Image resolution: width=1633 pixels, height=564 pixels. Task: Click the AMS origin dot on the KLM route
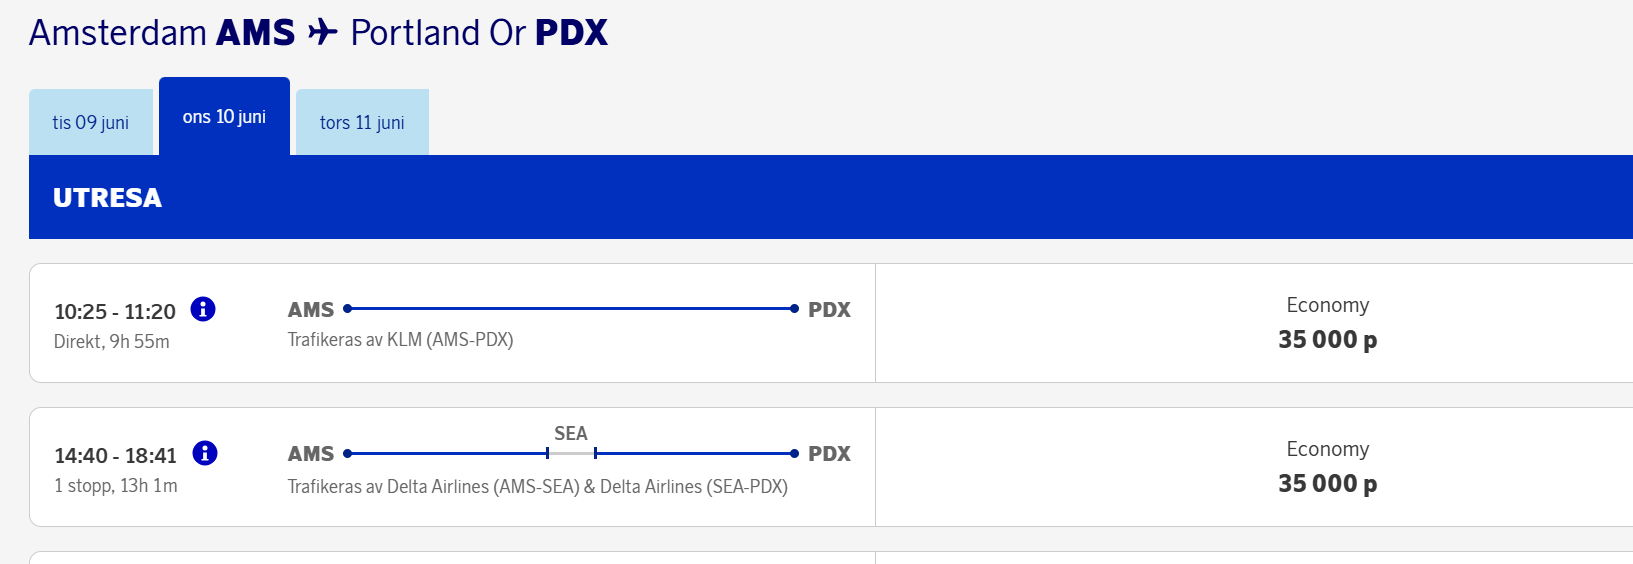pos(347,309)
